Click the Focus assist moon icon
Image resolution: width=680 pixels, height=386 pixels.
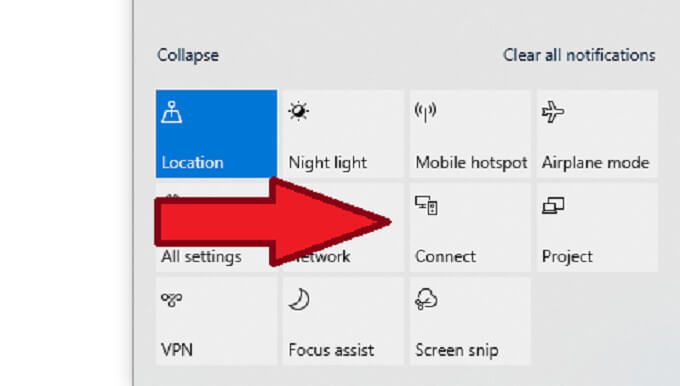(x=299, y=300)
